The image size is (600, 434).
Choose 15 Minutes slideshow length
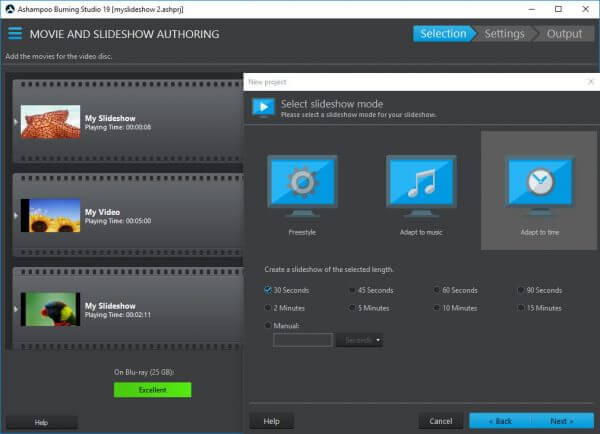[x=520, y=308]
